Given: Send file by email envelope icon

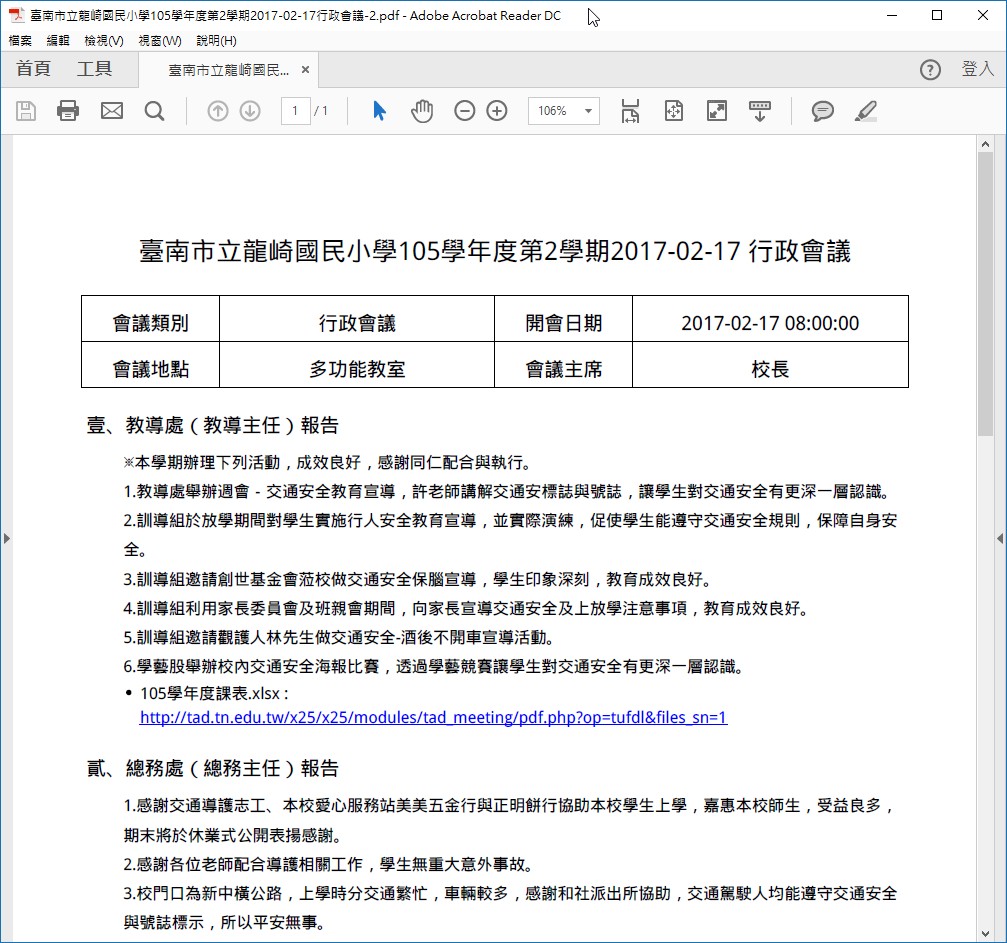Looking at the screenshot, I should point(112,111).
